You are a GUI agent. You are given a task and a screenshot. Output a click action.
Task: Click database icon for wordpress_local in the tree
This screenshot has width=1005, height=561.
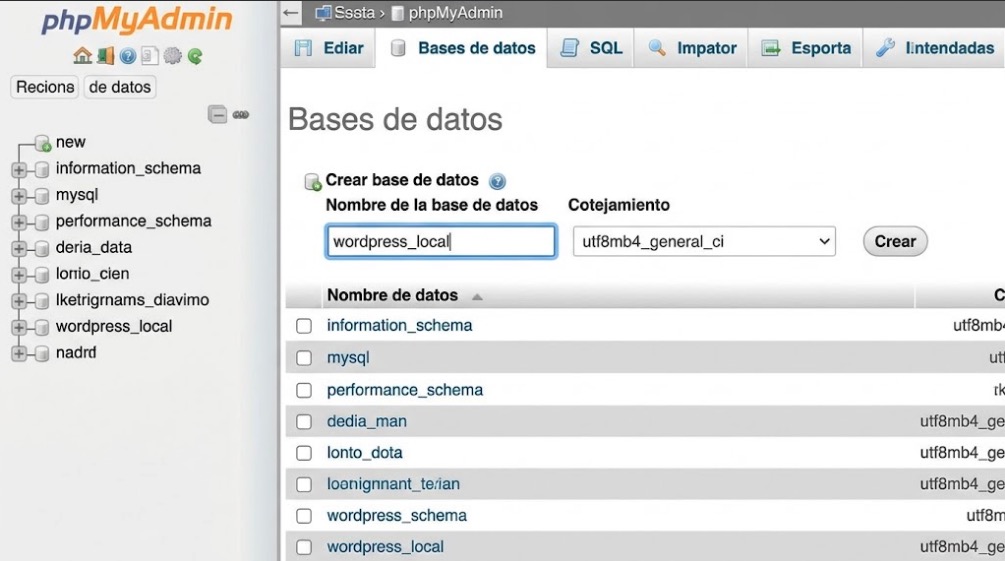(x=42, y=327)
